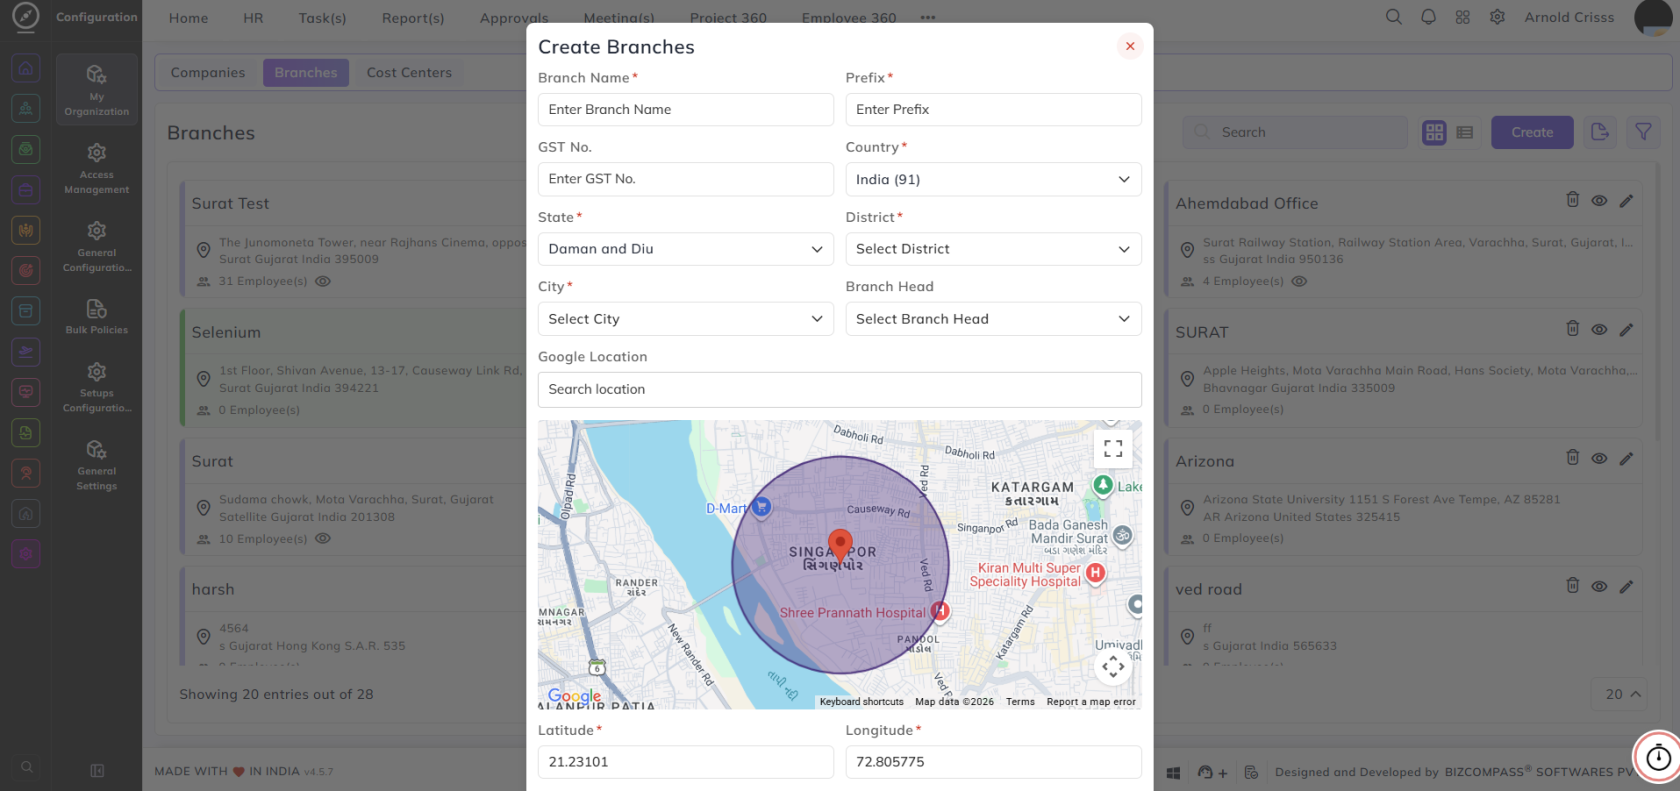Click the GST No. input field
1680x791 pixels.
point(686,179)
